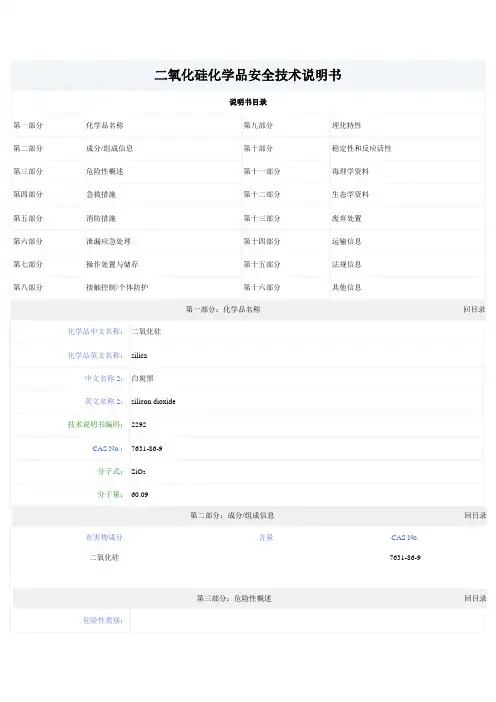
Task: Click the 第十部分 contents label
Action: click(x=258, y=148)
